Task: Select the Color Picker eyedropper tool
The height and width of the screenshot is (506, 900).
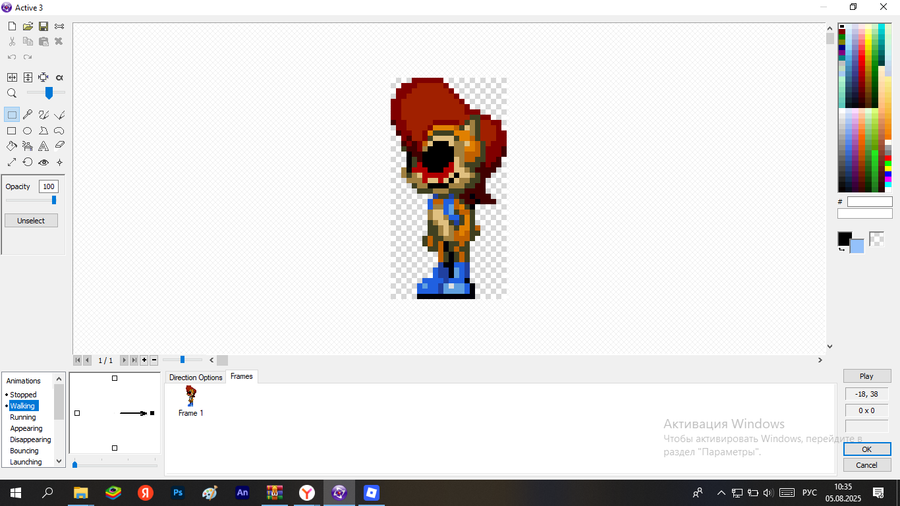Action: [x=28, y=115]
